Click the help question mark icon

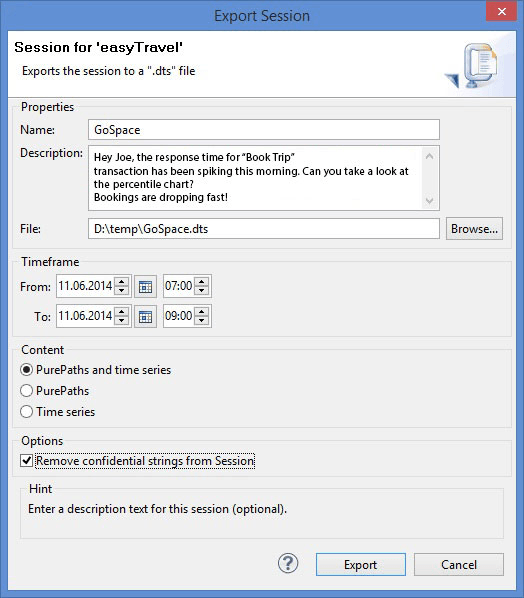(x=288, y=563)
